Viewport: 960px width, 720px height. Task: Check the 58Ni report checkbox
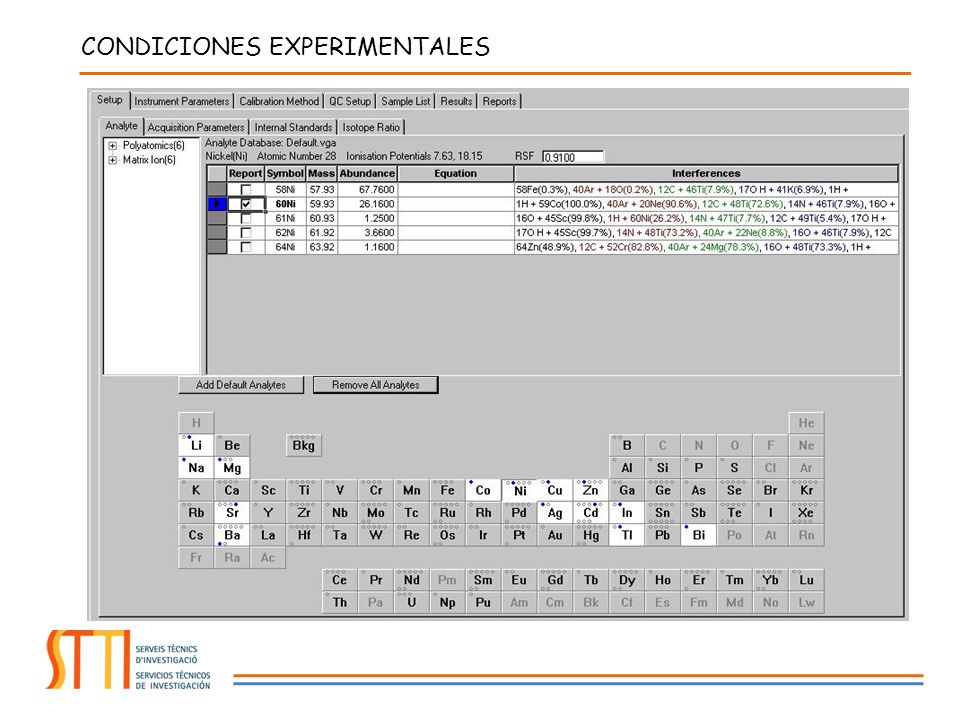click(x=246, y=189)
